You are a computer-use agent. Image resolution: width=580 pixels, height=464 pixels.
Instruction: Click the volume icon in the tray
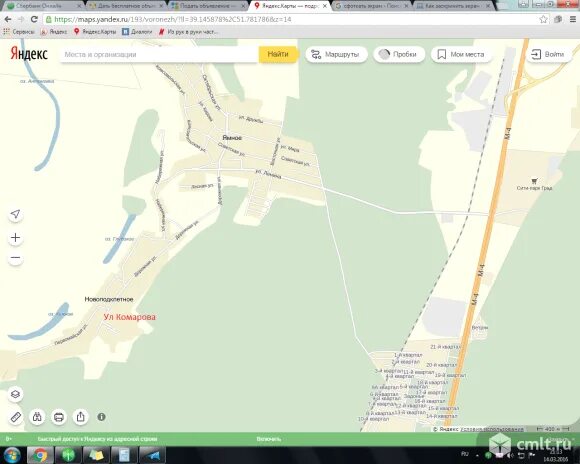coord(509,455)
